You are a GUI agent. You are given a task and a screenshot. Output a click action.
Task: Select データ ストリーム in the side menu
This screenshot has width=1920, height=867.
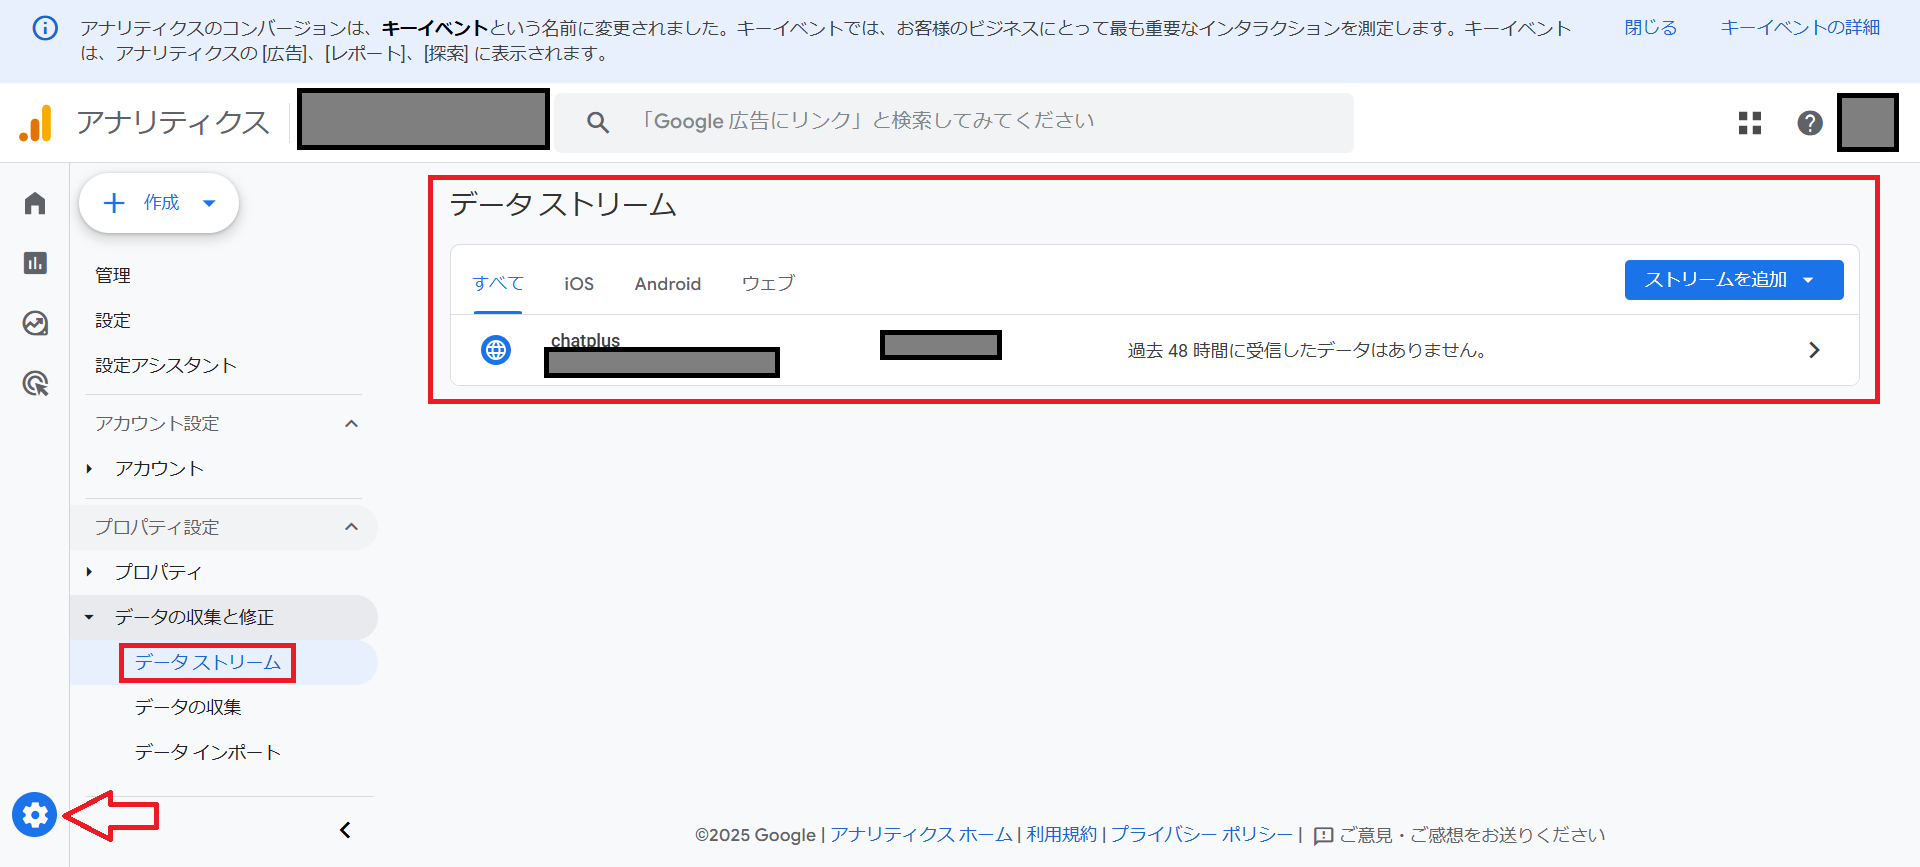(x=208, y=662)
